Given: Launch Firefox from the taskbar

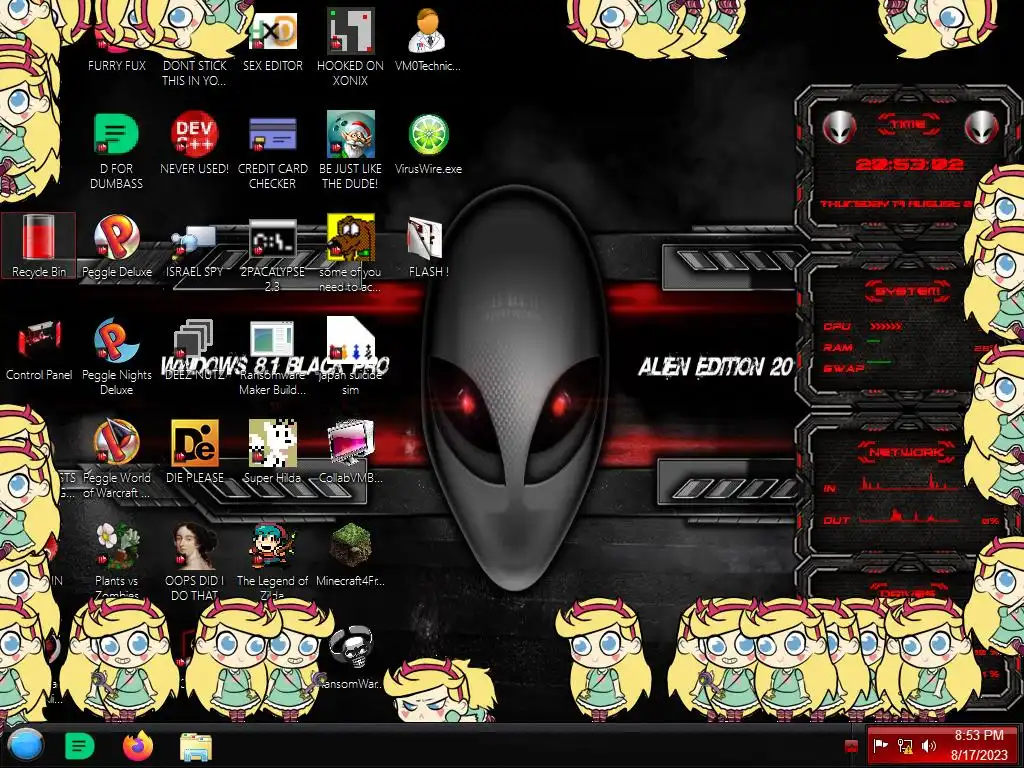Looking at the screenshot, I should click(138, 746).
